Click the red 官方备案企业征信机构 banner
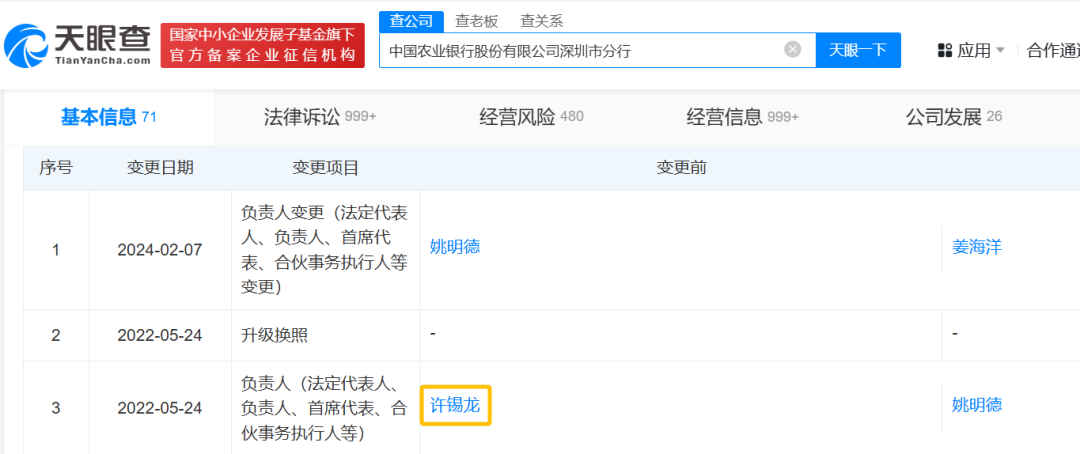This screenshot has height=454, width=1080. [262, 45]
